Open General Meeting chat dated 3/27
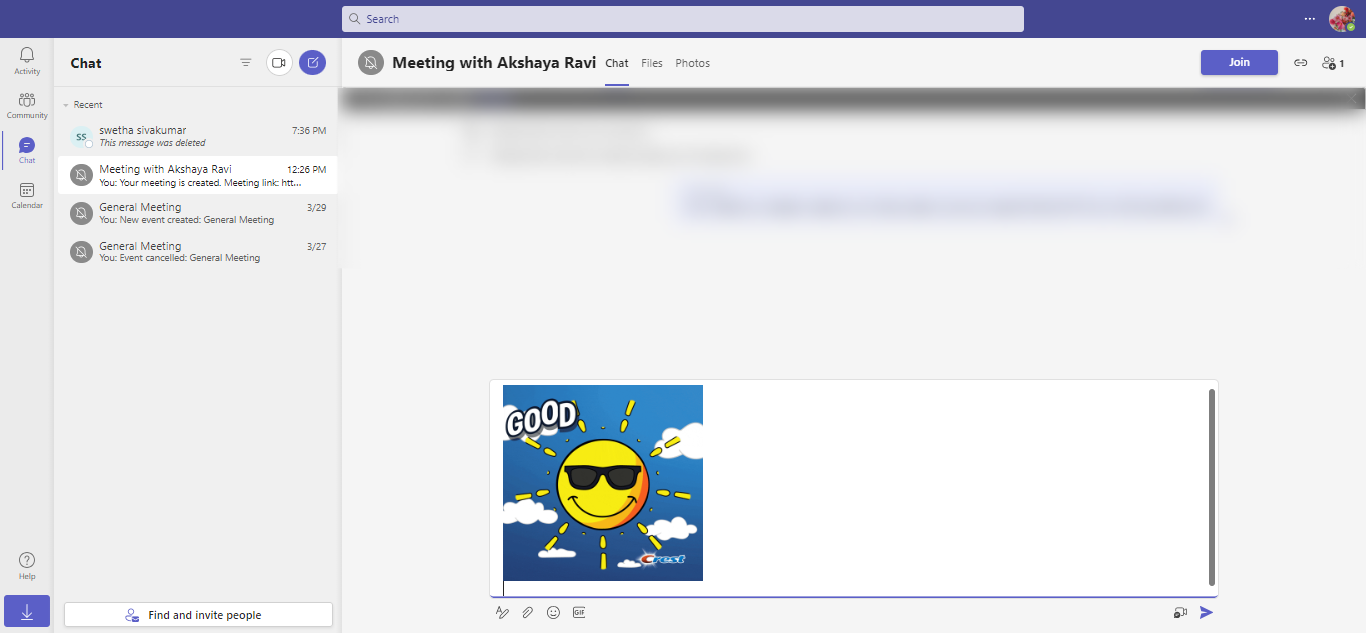The width and height of the screenshot is (1366, 633). 197,252
